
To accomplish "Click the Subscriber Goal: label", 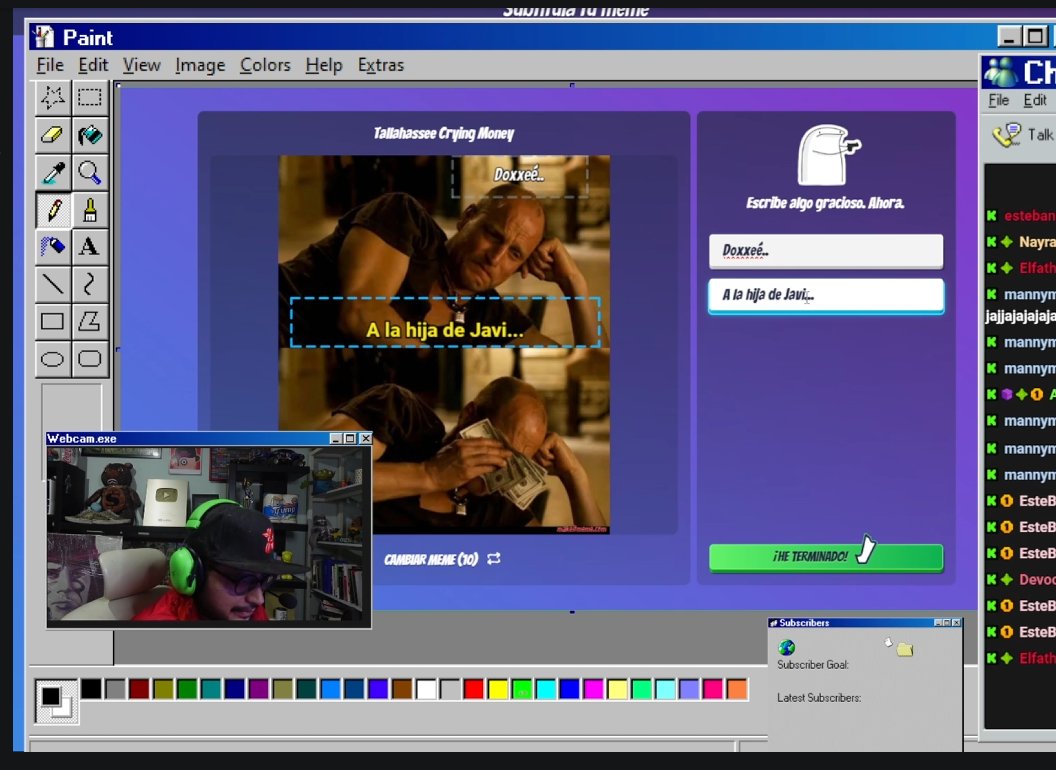I will click(813, 665).
